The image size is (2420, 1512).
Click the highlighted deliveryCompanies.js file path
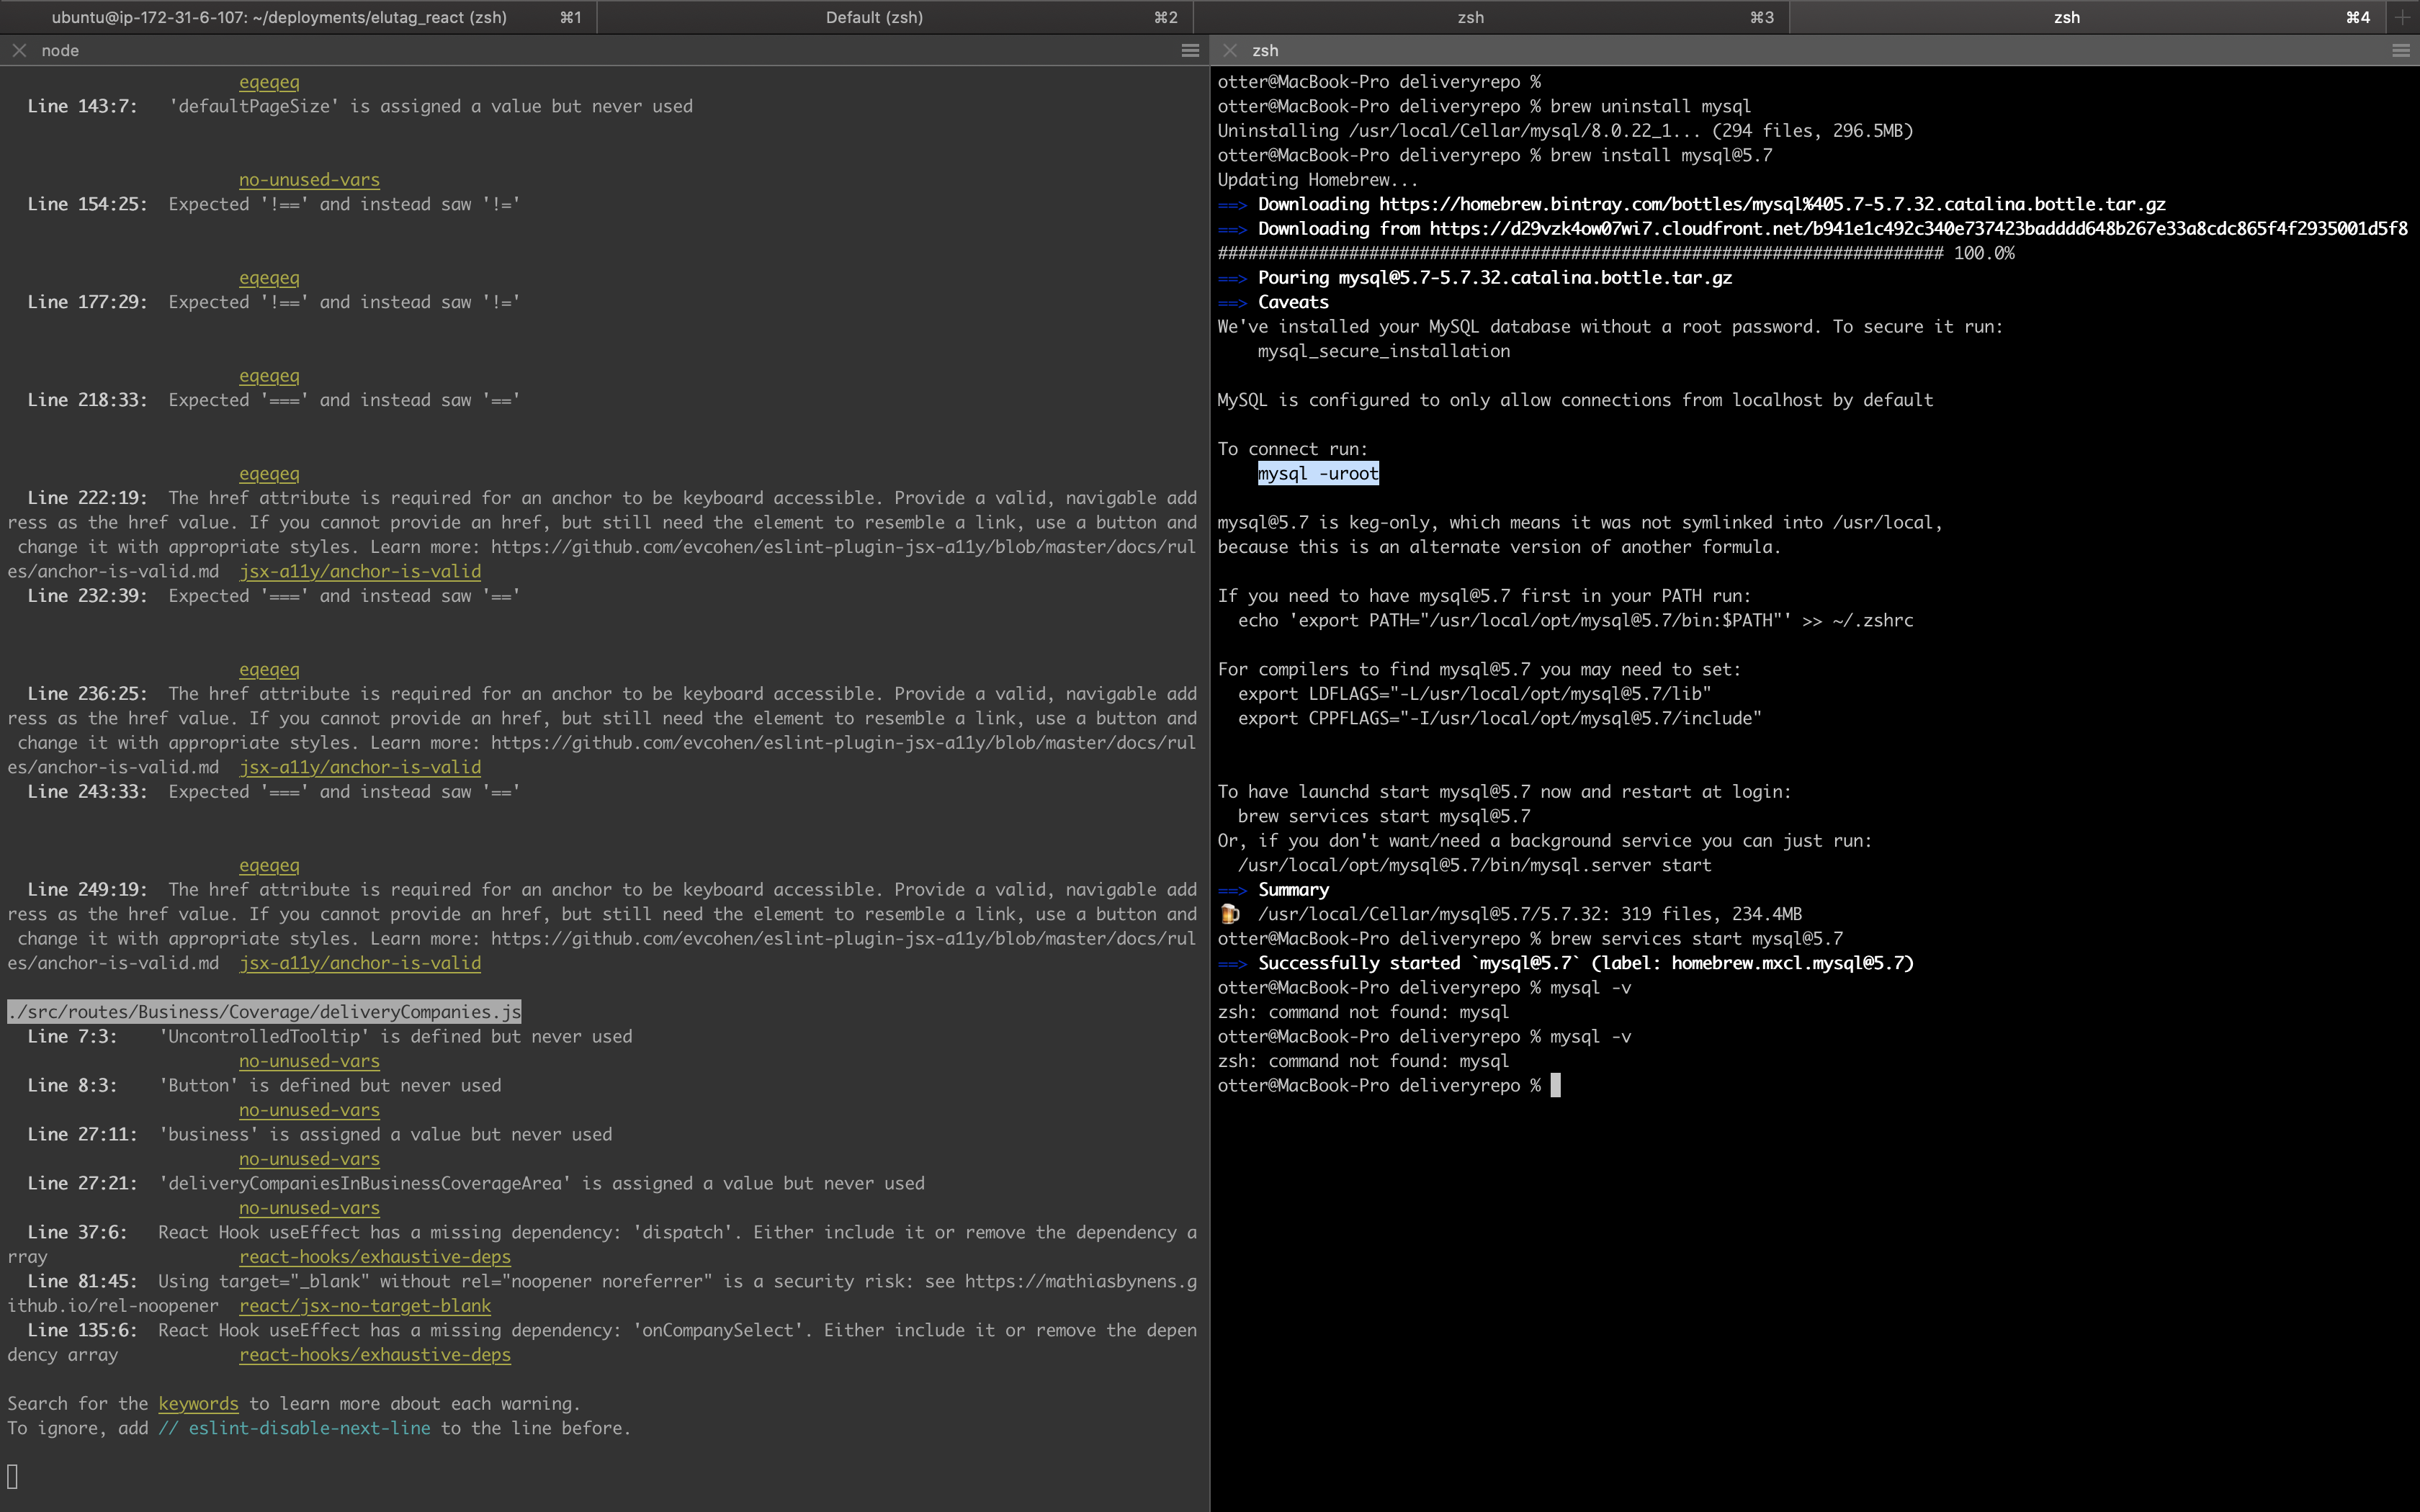pyautogui.click(x=264, y=1013)
